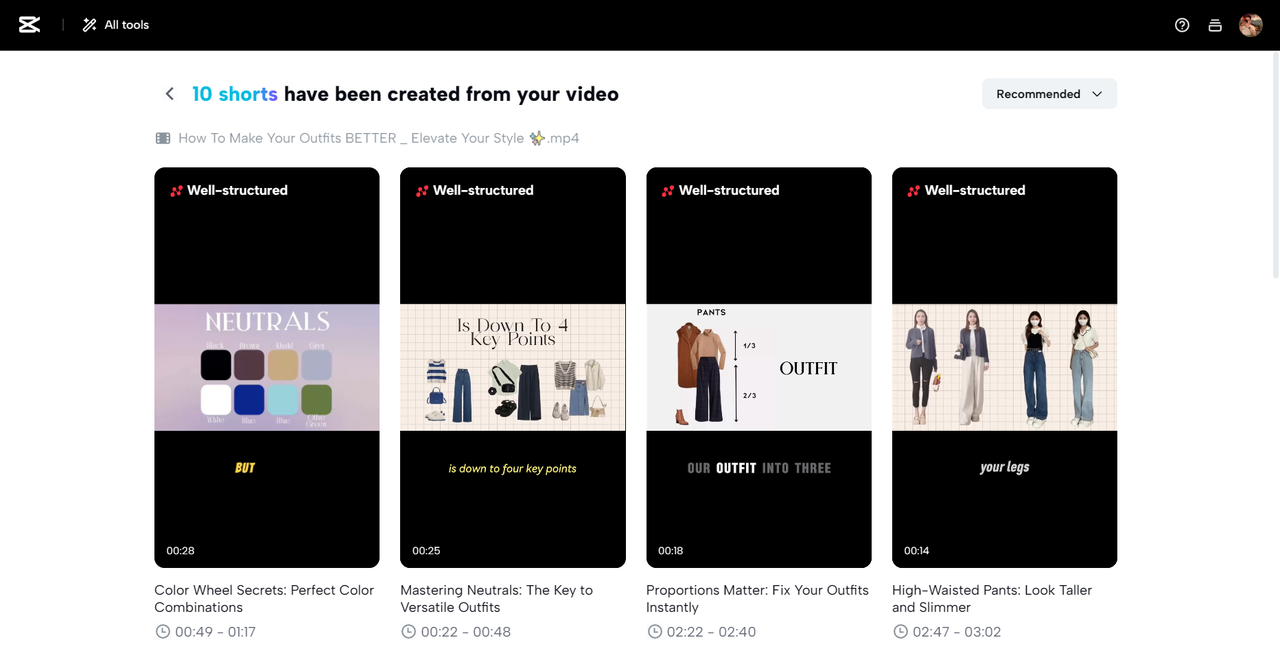The image size is (1280, 664).
Task: Click caption 'is down to four key points'
Action: coord(513,468)
